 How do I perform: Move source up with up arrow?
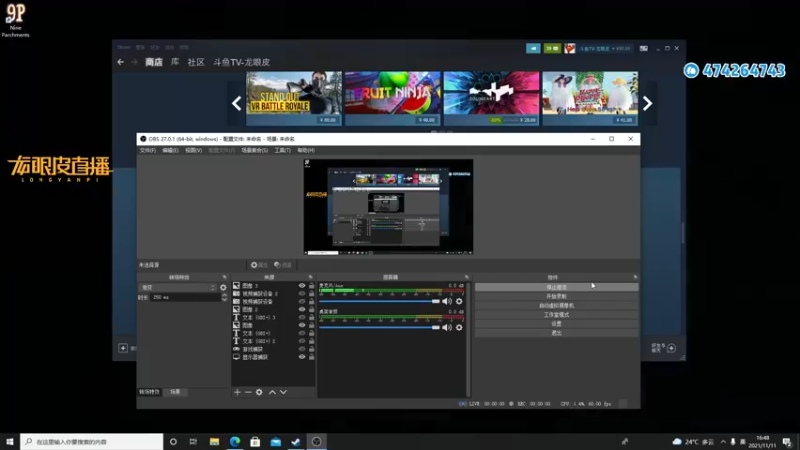click(x=272, y=392)
